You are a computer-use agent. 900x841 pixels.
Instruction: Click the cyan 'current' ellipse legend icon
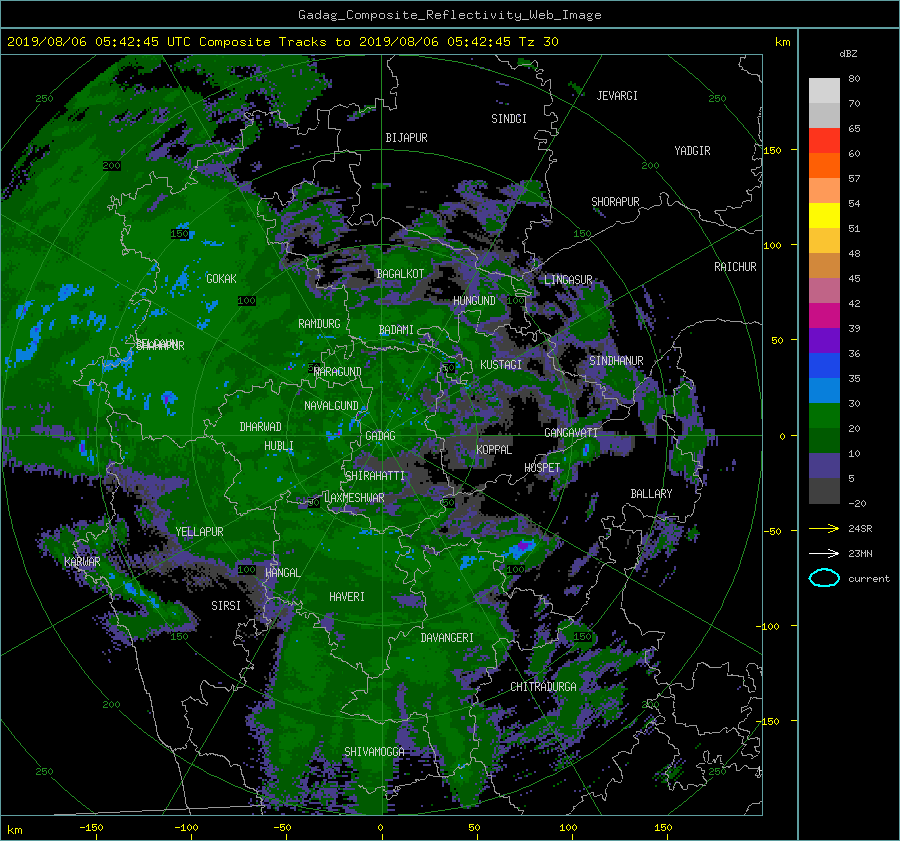coord(824,578)
